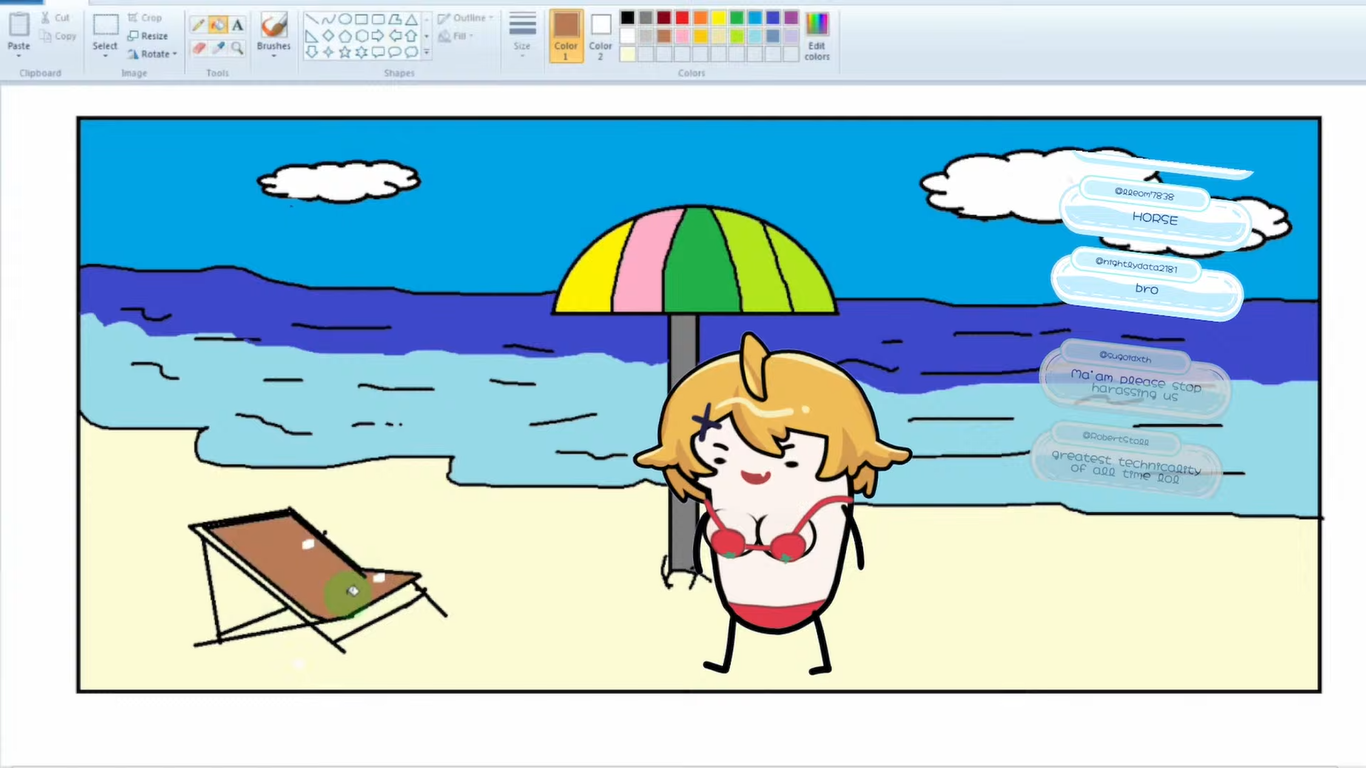The width and height of the screenshot is (1366, 768).
Task: Choose the Four-point star shape
Action: pos(328,52)
